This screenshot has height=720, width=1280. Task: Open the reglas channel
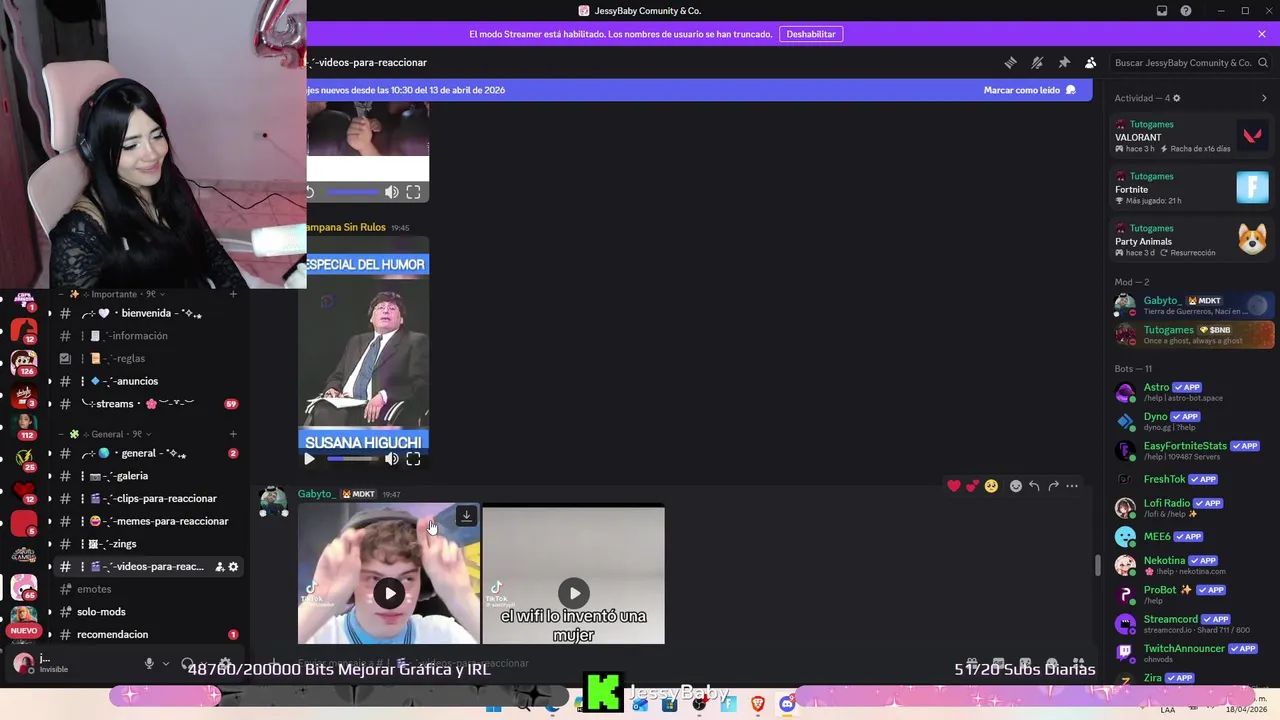click(148, 358)
